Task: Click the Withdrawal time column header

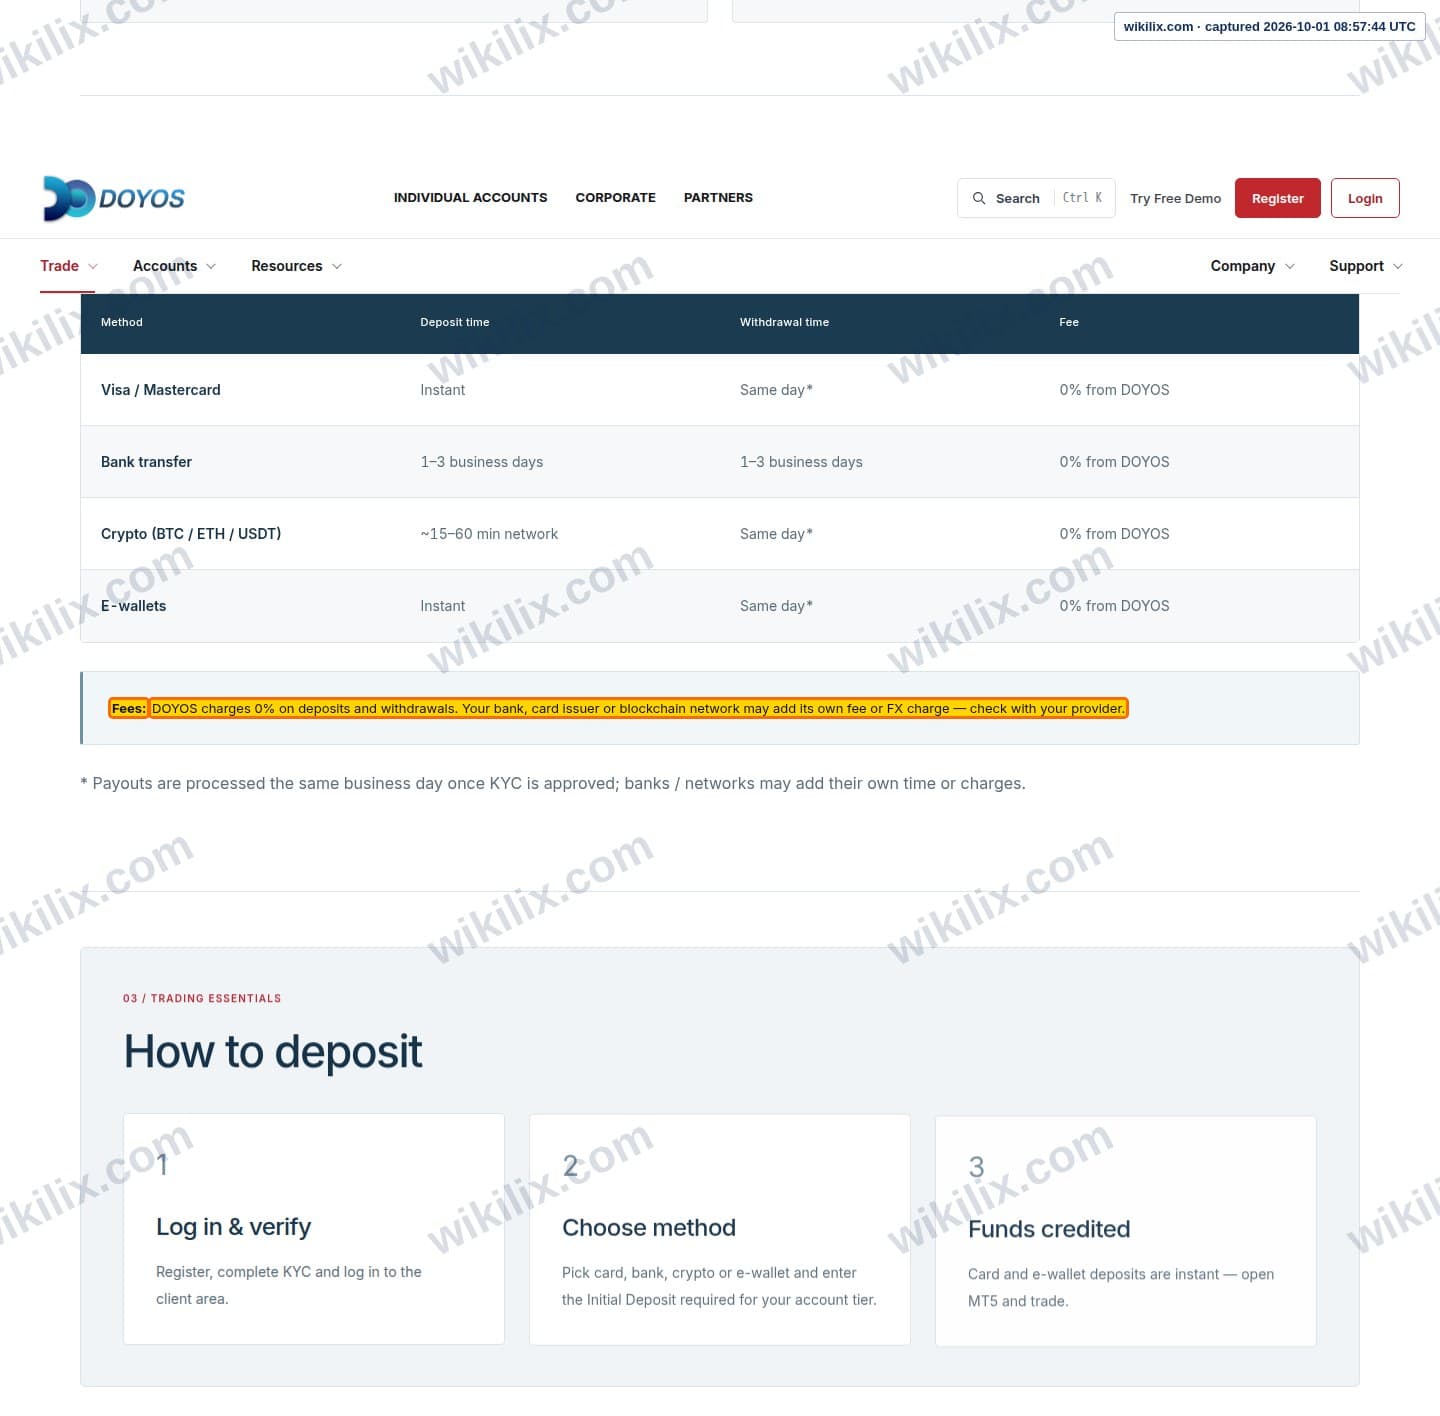Action: (784, 322)
